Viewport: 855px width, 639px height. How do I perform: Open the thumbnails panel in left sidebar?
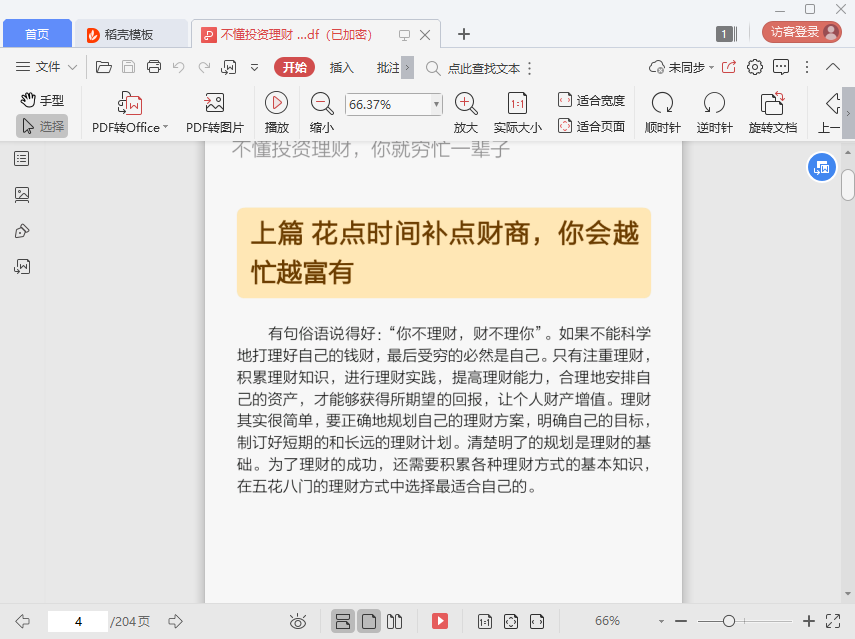coord(22,194)
